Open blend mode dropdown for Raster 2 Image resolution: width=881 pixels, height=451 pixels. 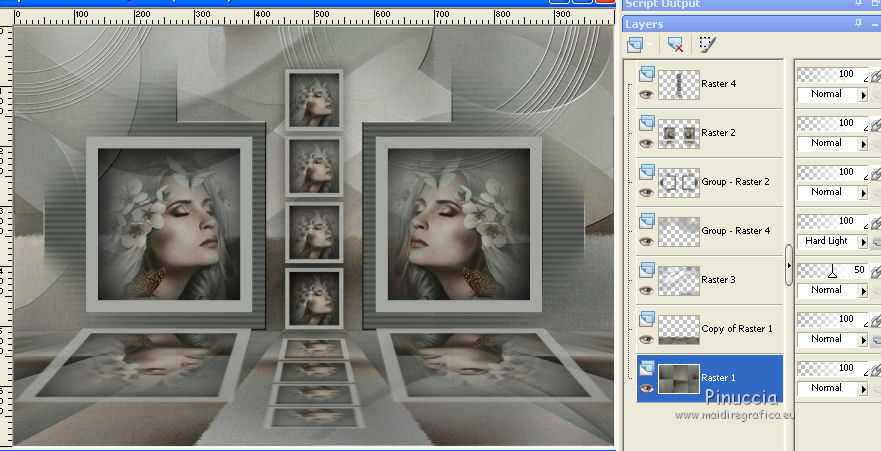coord(863,143)
